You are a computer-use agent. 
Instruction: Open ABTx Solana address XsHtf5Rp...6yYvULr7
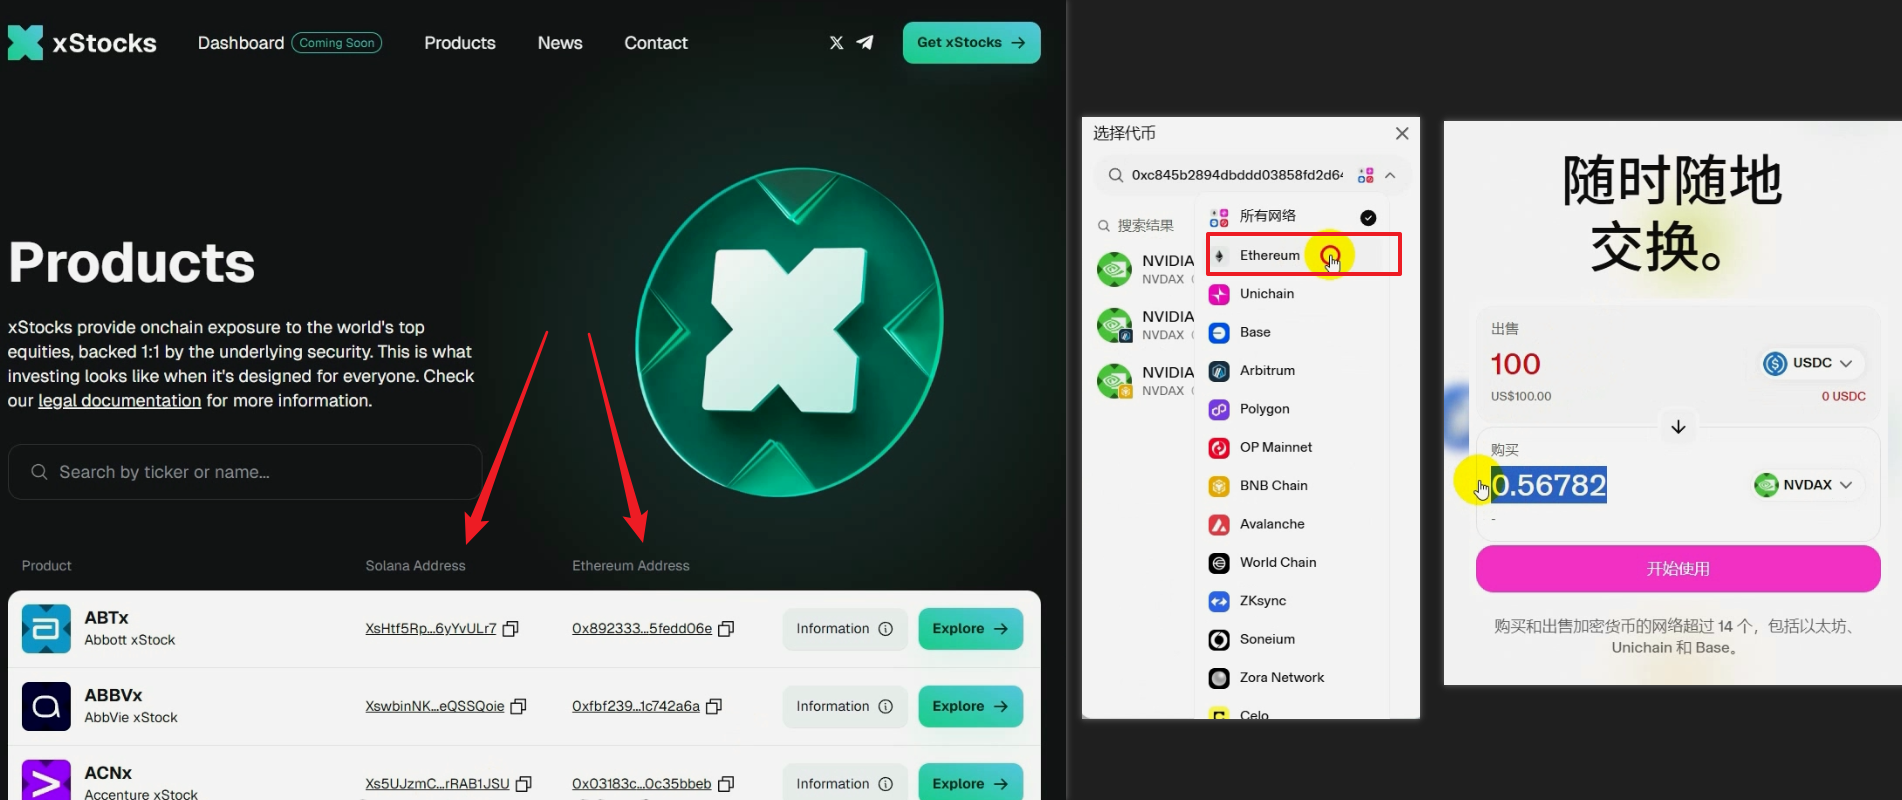pyautogui.click(x=431, y=629)
